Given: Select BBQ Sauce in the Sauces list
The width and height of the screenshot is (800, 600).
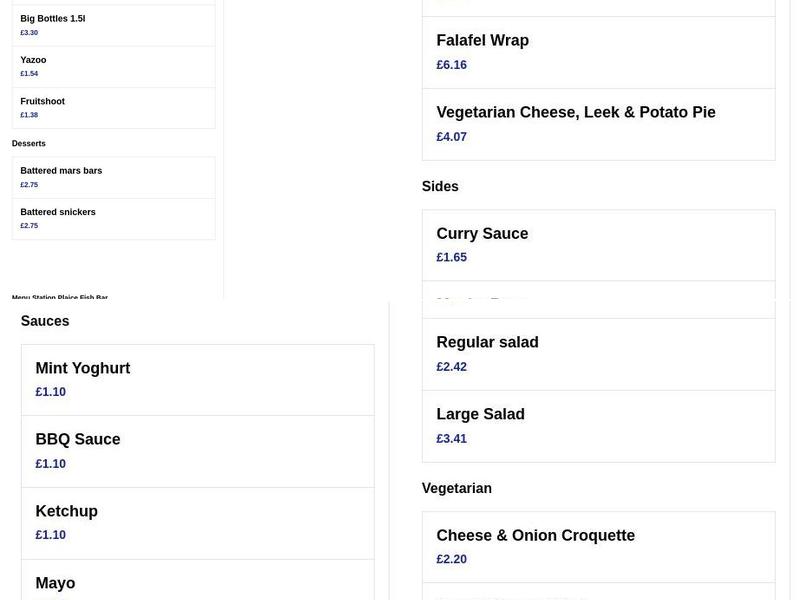Looking at the screenshot, I should pyautogui.click(x=77, y=439).
